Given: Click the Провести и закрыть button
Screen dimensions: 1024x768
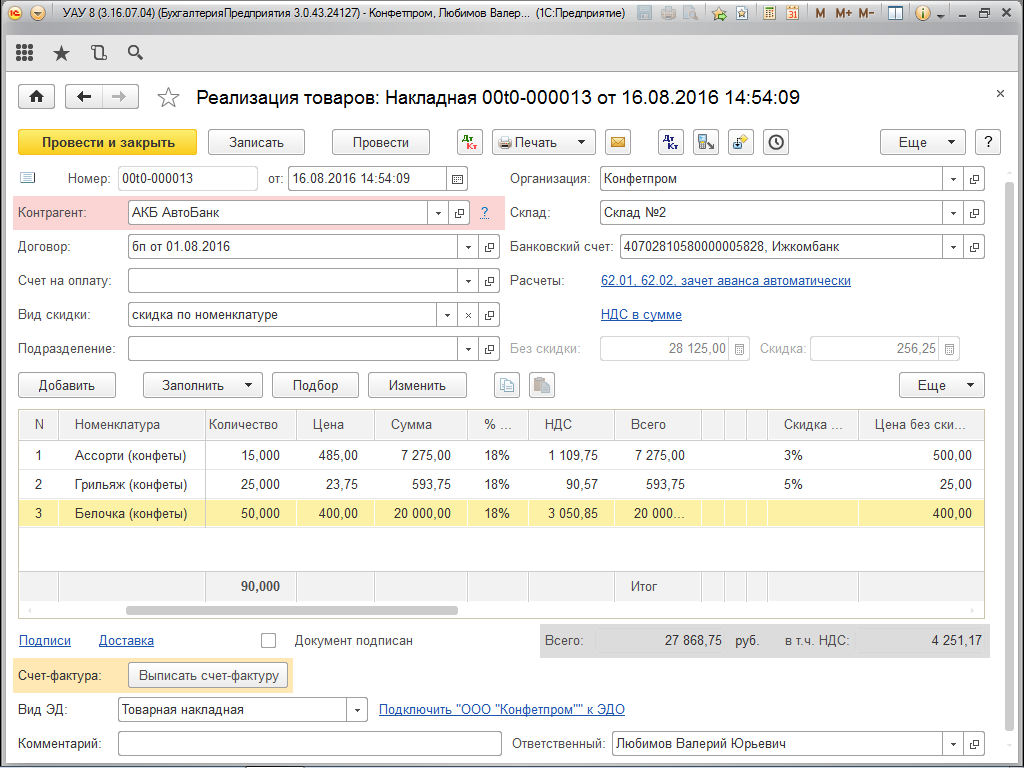Looking at the screenshot, I should (108, 142).
